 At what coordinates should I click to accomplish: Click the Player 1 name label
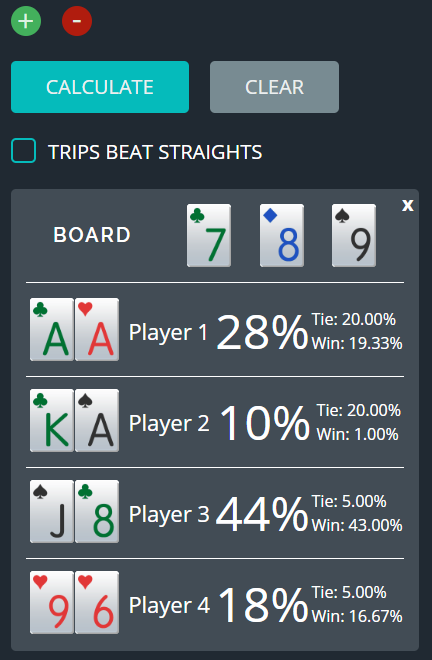click(168, 333)
